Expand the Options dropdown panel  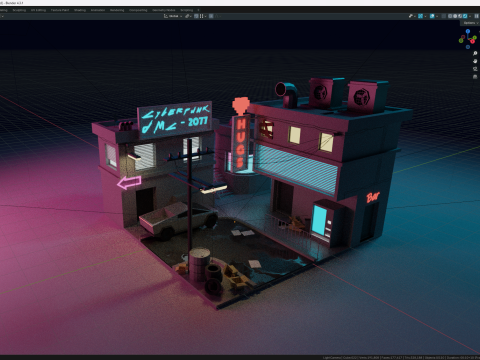471,23
